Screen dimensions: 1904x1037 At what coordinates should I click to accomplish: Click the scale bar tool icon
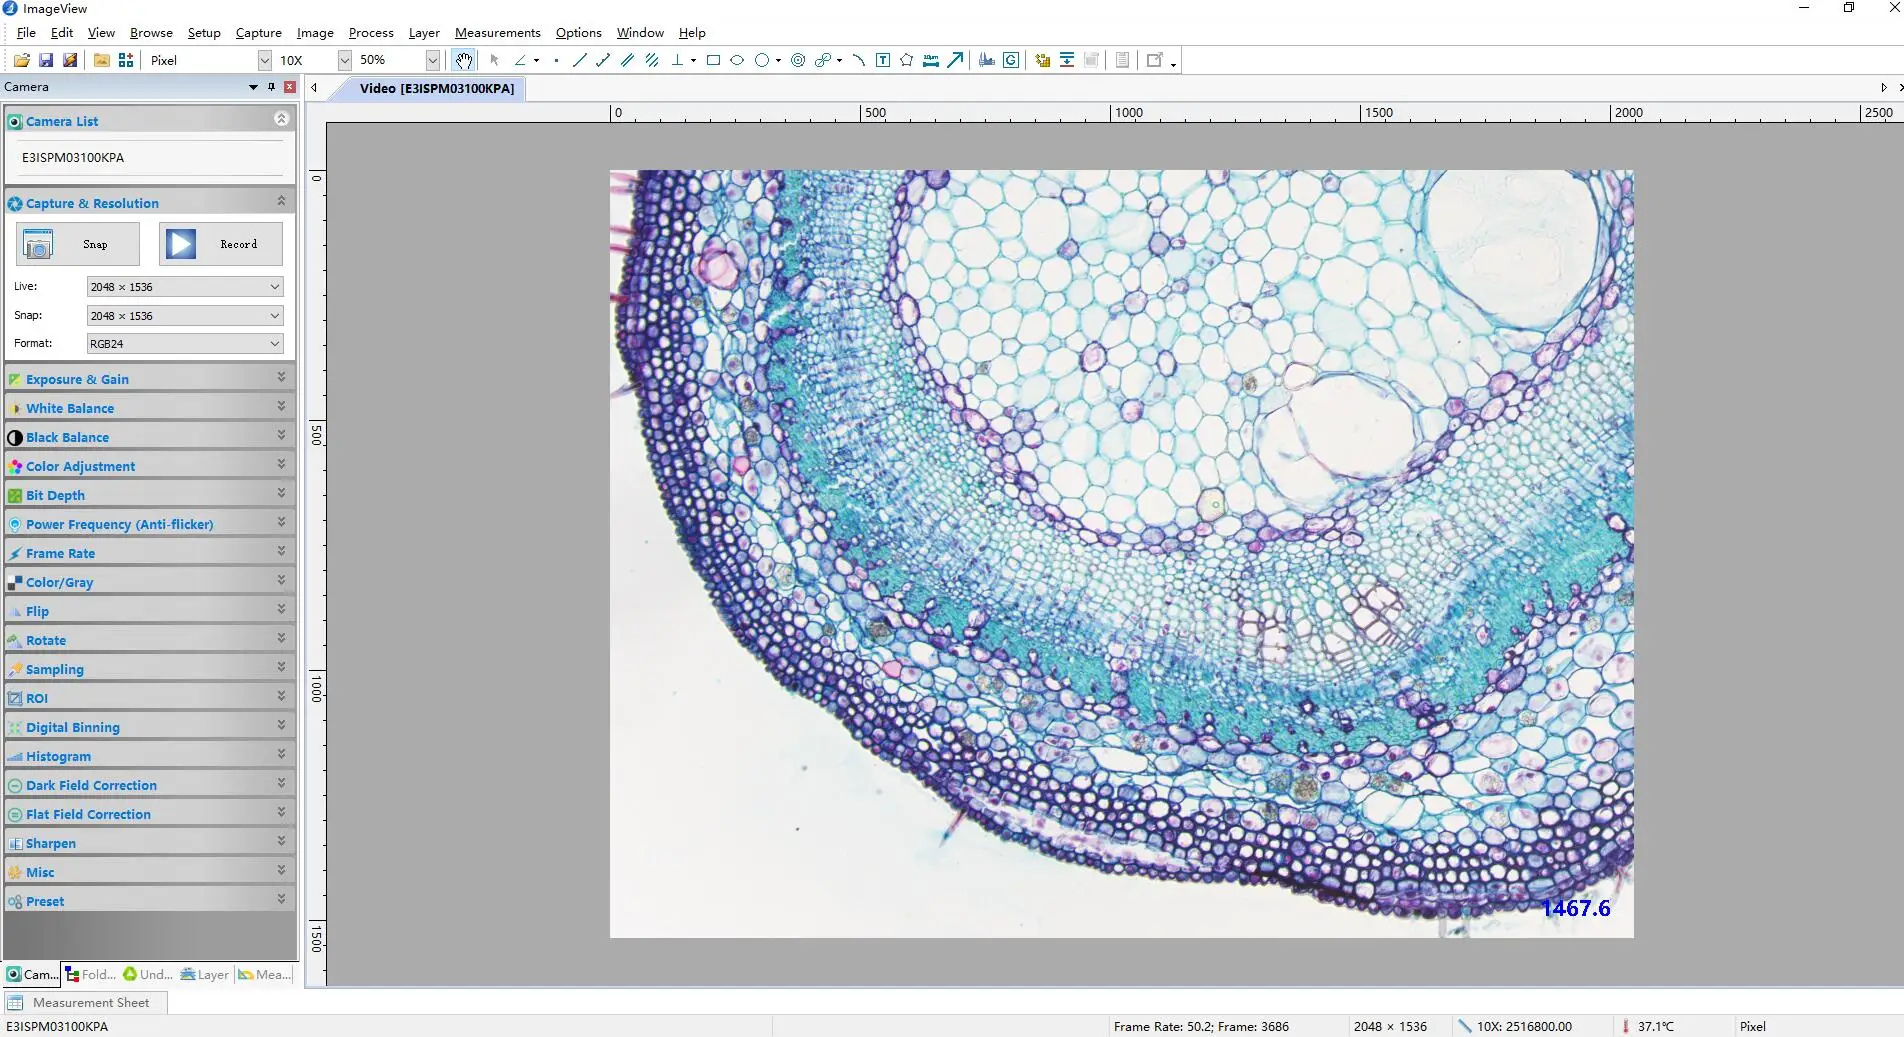(931, 60)
